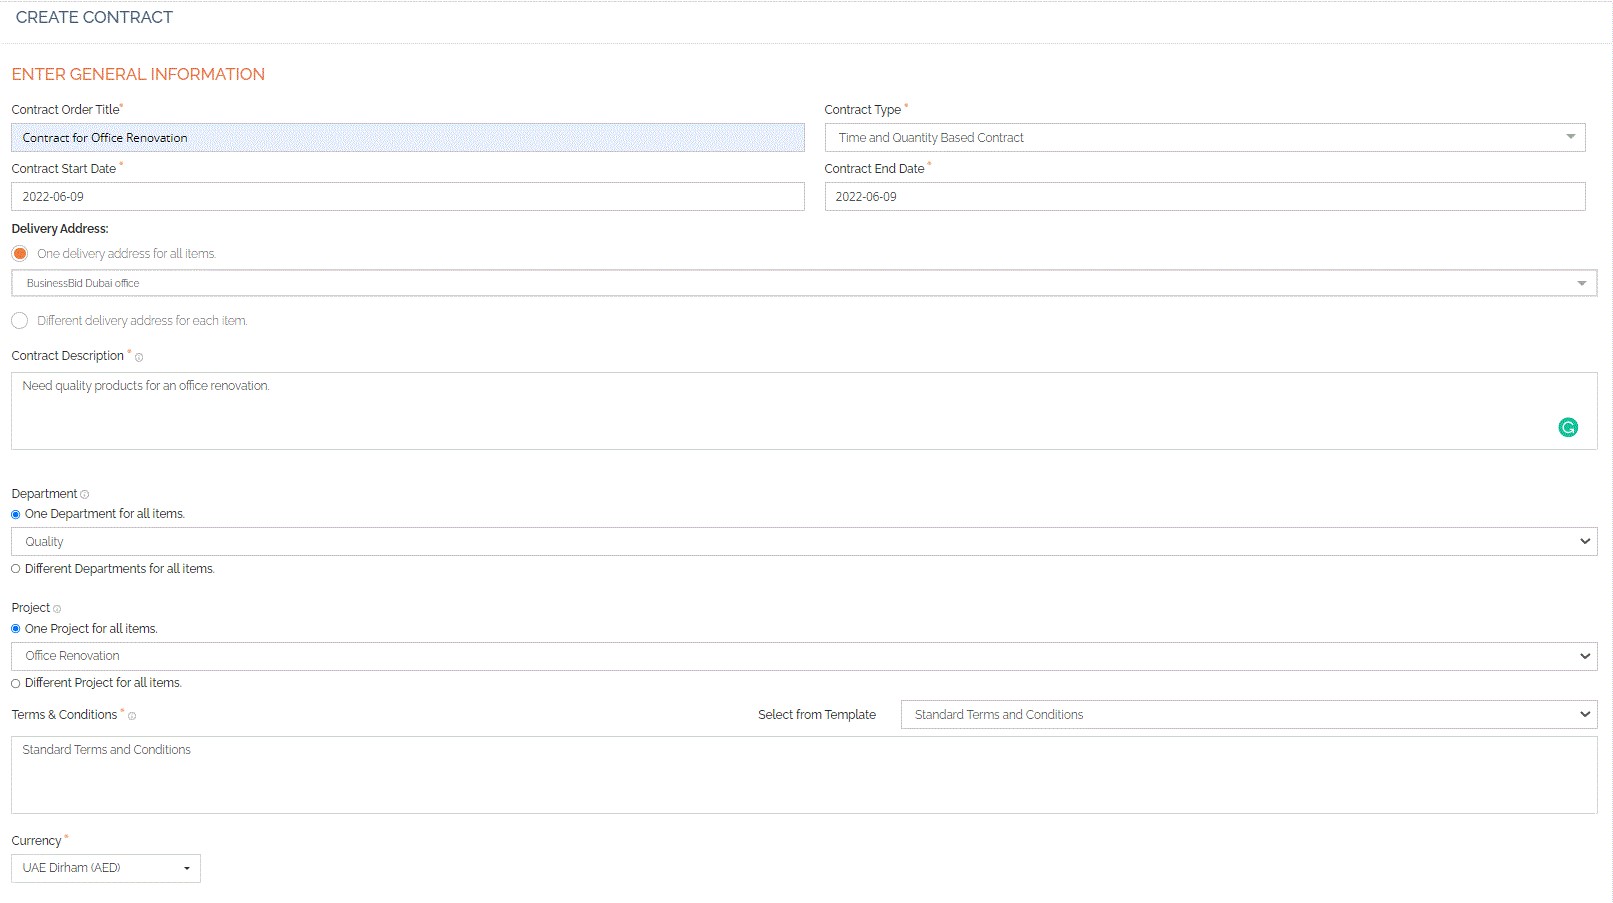Click the Department help info icon
The height and width of the screenshot is (903, 1613).
(85, 495)
